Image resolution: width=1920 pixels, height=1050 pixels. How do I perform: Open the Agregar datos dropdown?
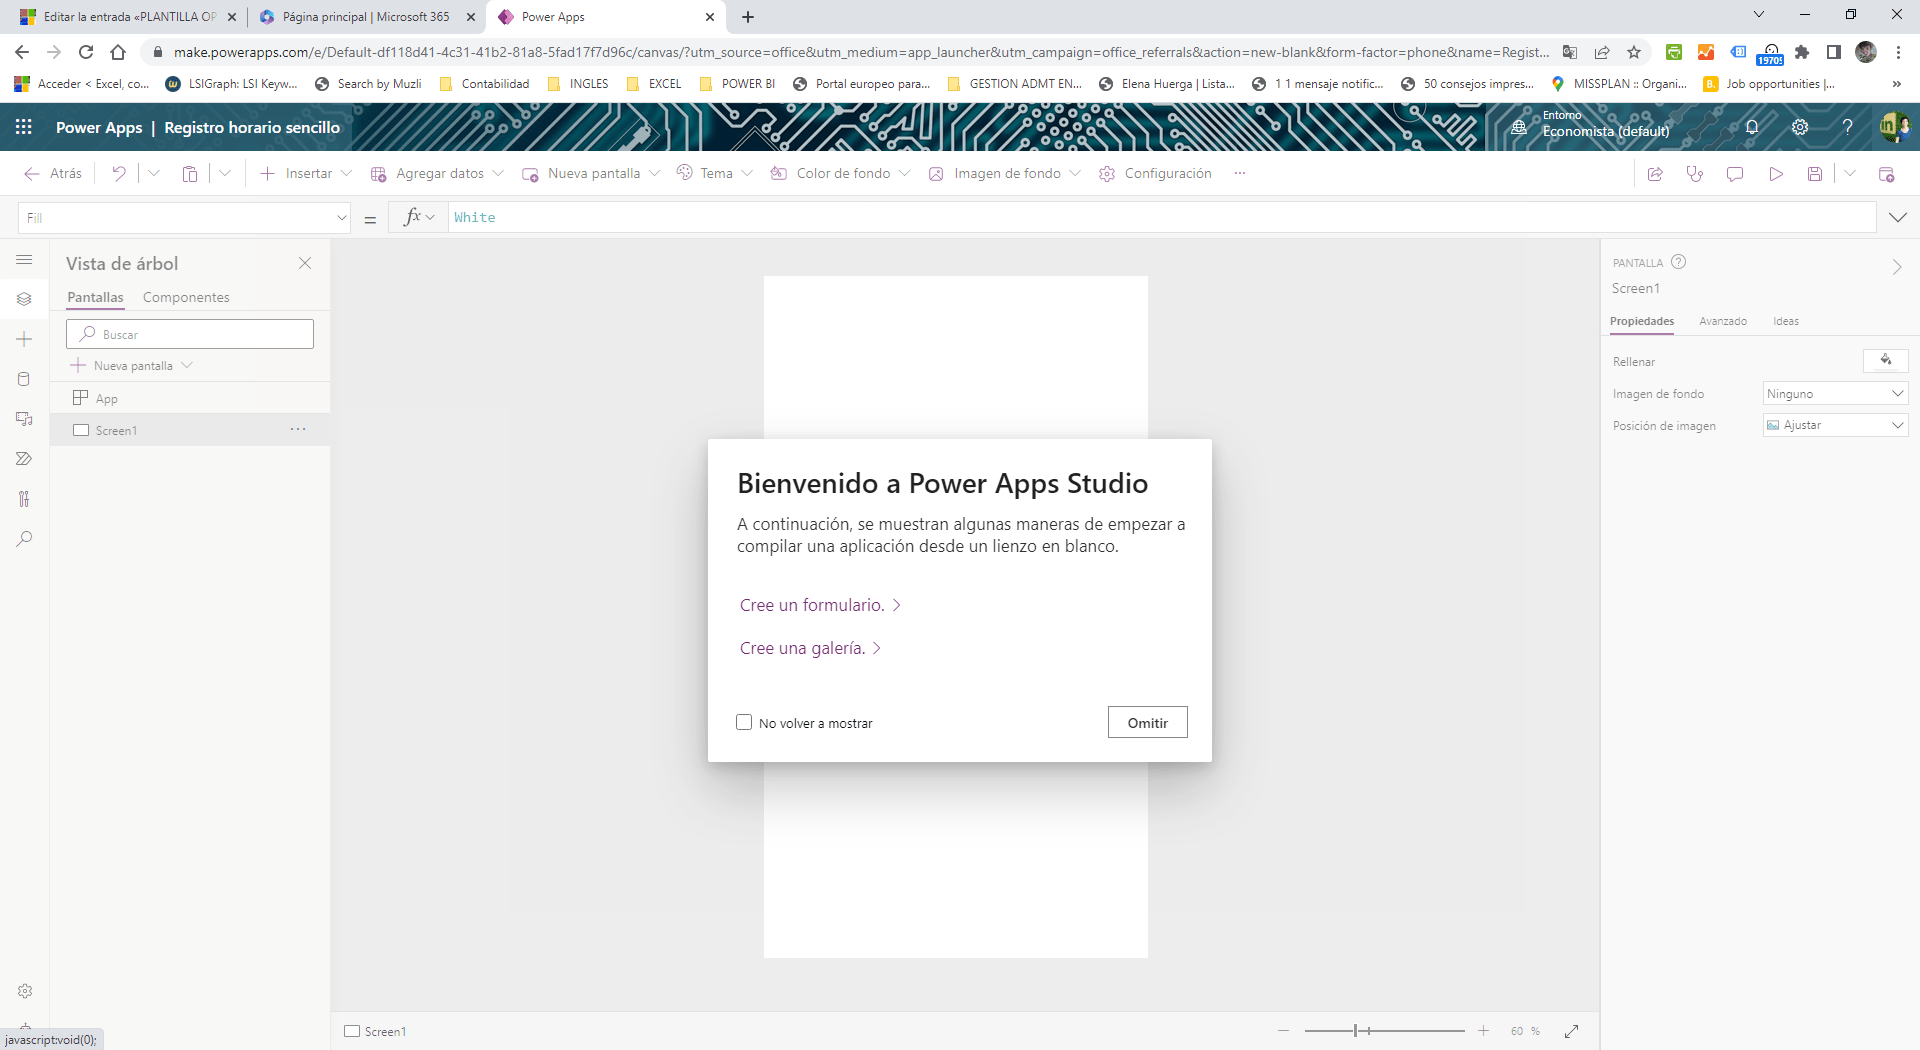tap(437, 173)
